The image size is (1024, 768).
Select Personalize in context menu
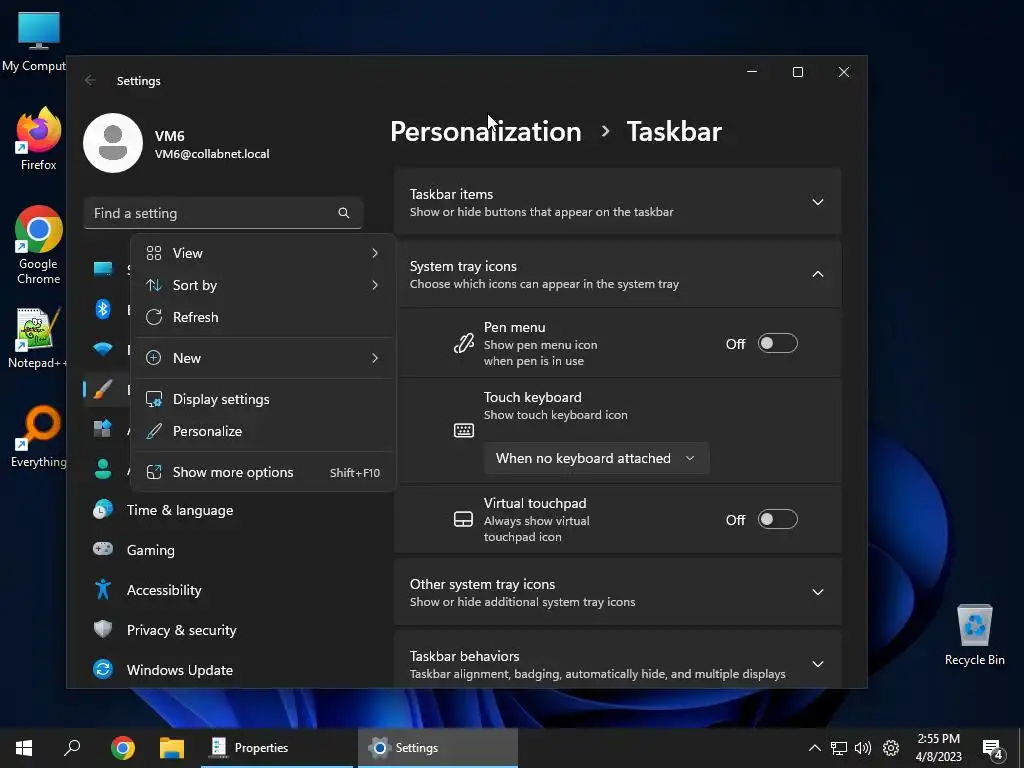point(263,431)
